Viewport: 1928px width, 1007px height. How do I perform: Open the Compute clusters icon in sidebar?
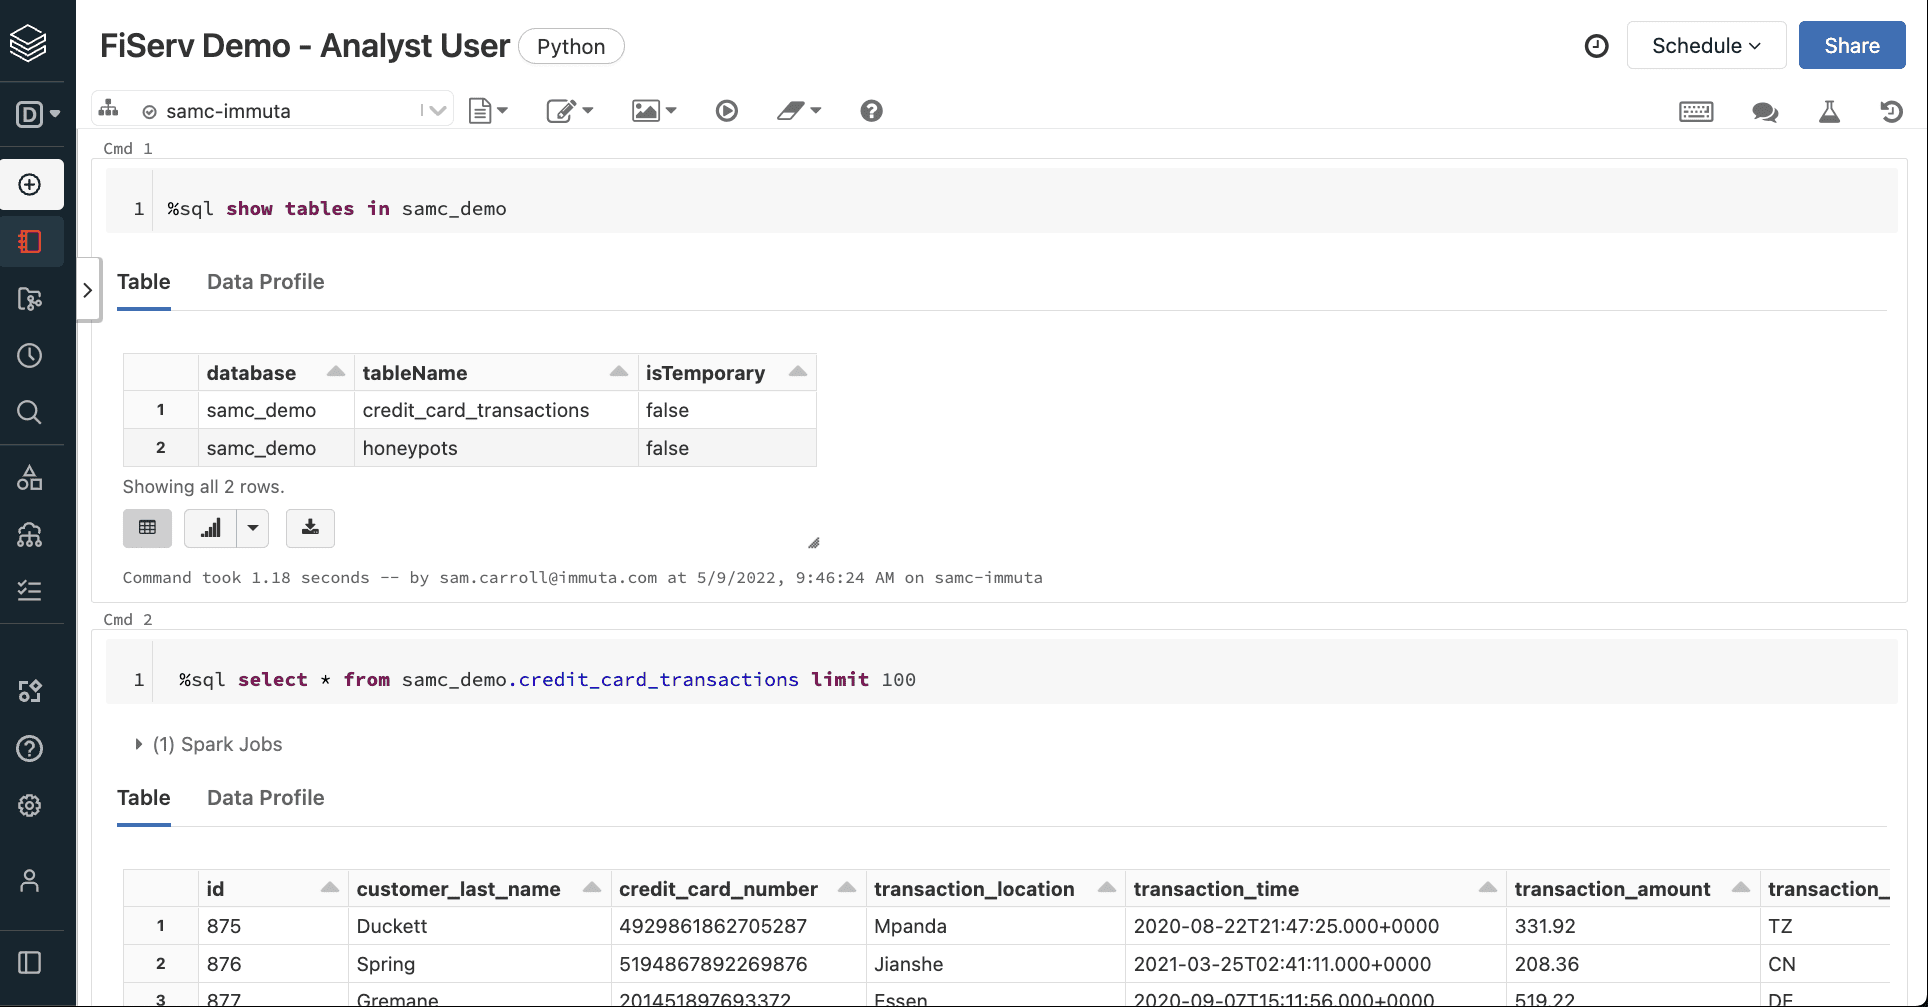coord(30,535)
